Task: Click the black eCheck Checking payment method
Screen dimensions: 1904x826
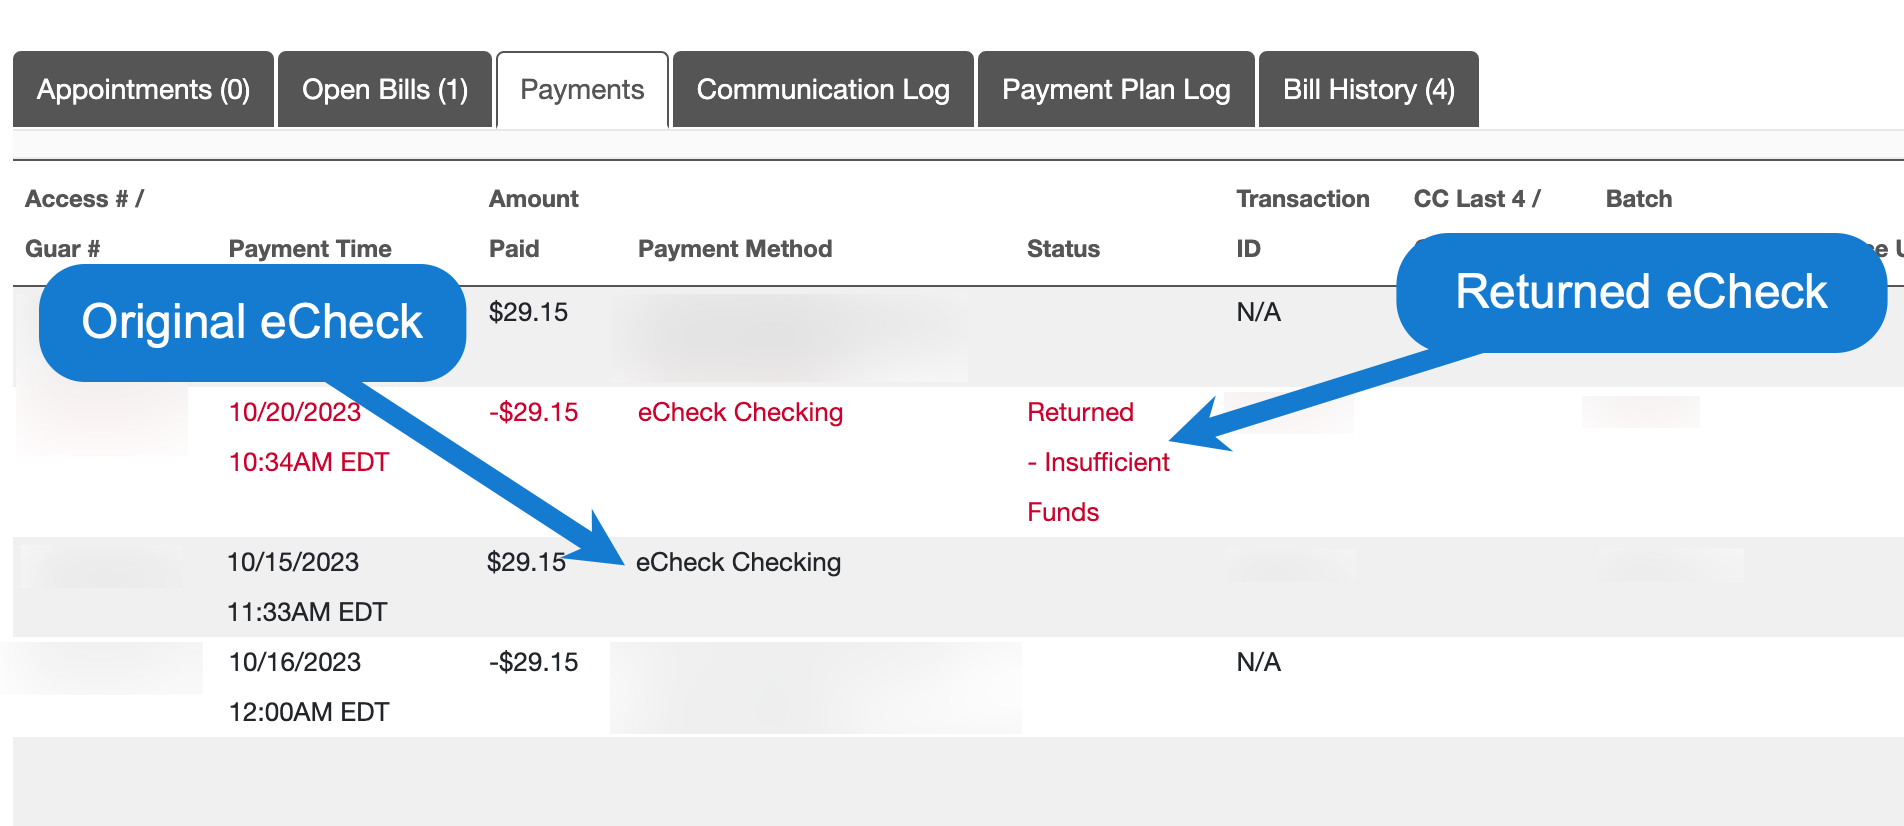Action: click(738, 562)
